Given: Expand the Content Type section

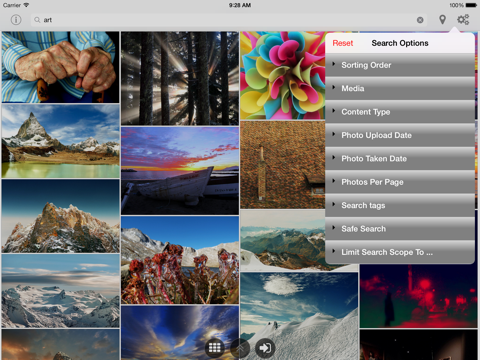Looking at the screenshot, I should click(400, 112).
